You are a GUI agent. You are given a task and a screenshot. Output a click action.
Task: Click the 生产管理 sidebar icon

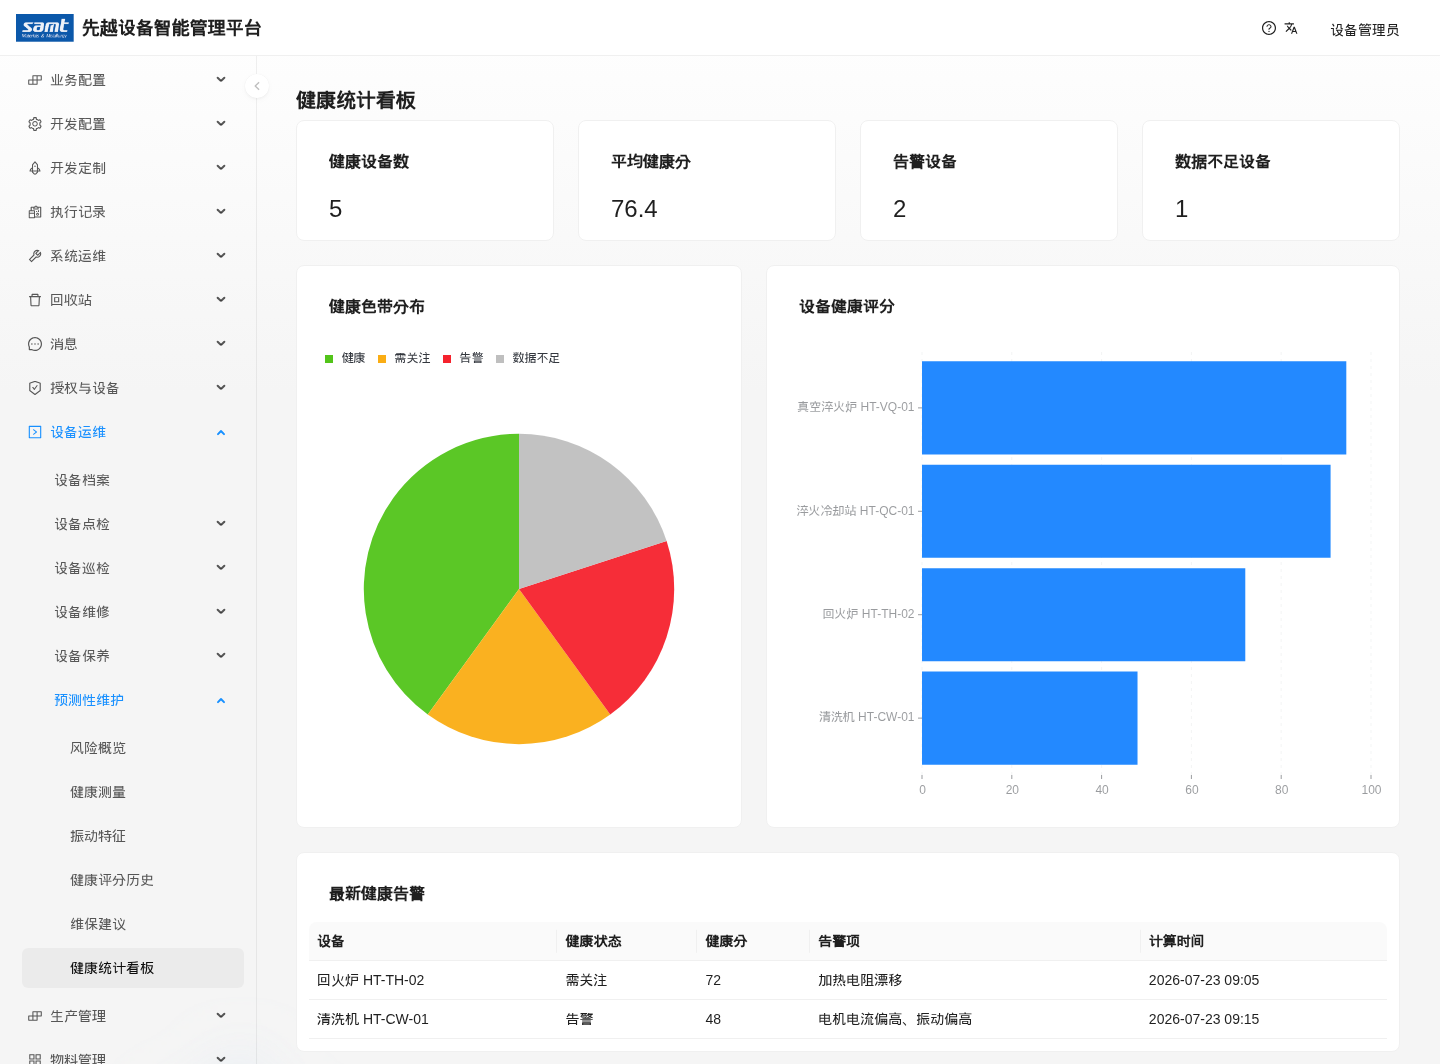tap(35, 1016)
